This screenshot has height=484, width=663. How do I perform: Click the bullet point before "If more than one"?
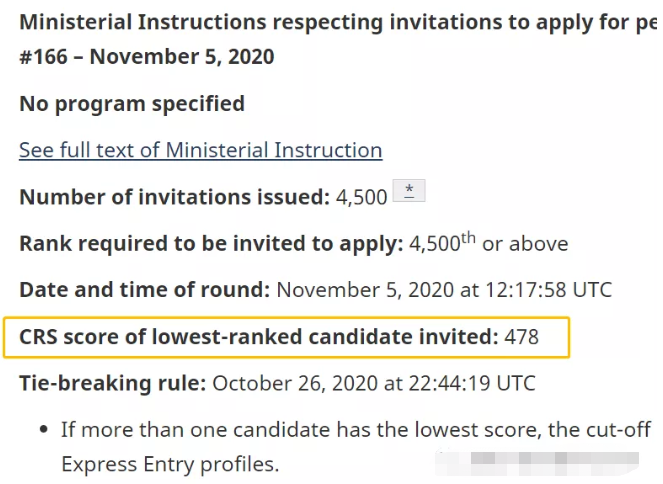pyautogui.click(x=43, y=430)
